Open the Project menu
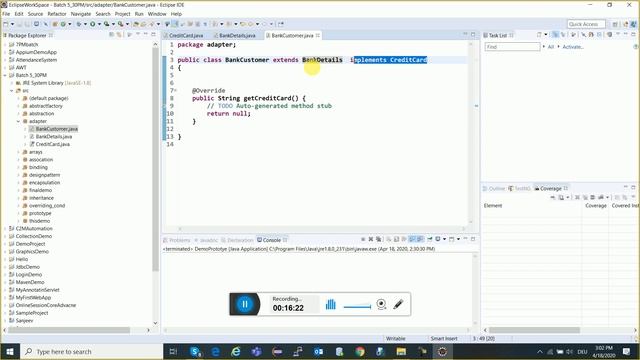The height and width of the screenshot is (360, 640). (122, 14)
